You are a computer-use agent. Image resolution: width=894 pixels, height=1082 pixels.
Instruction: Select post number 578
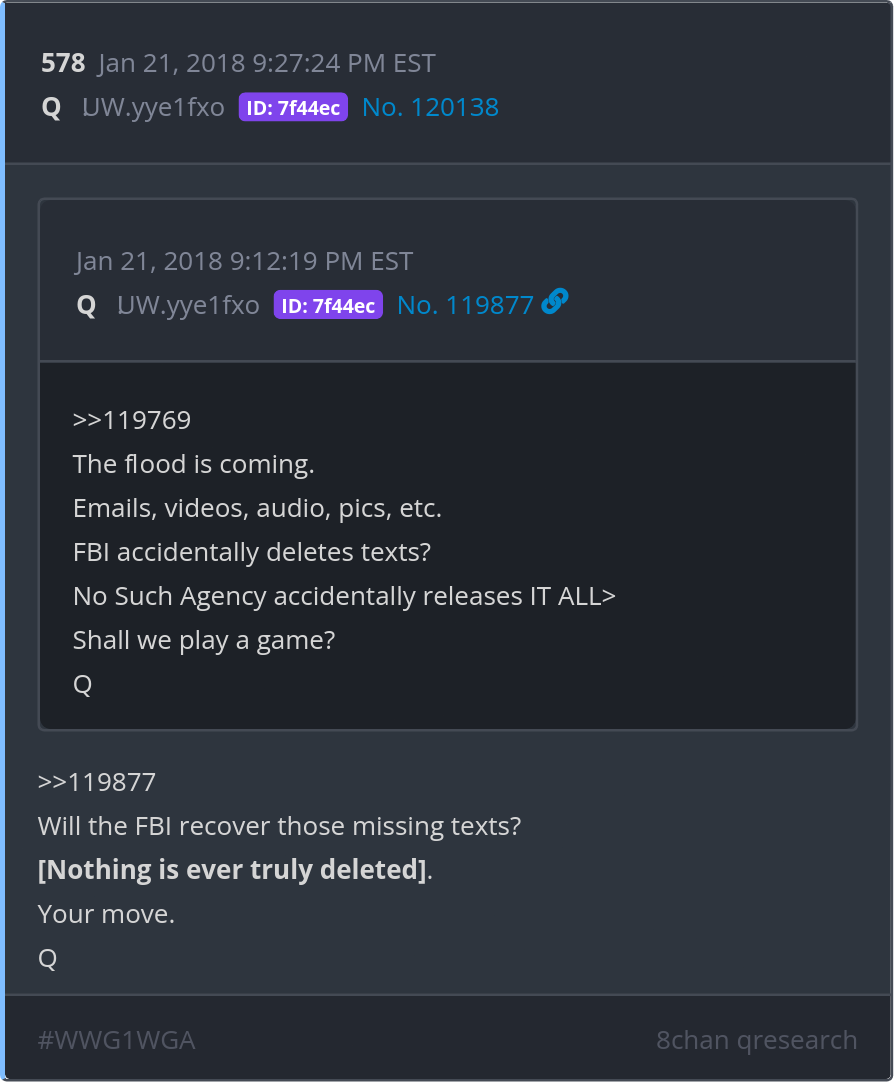pos(63,63)
